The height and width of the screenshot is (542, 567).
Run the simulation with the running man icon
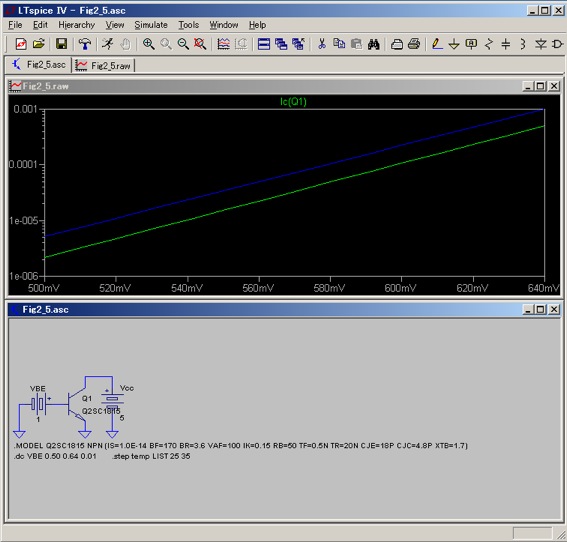pos(107,44)
